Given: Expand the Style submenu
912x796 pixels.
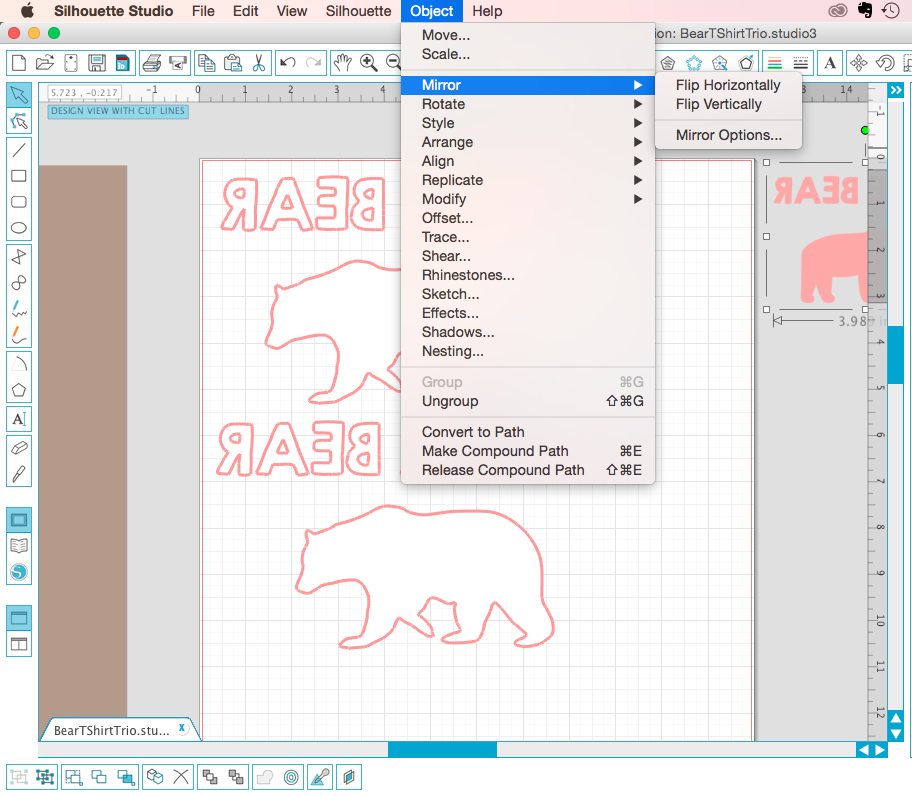Looking at the screenshot, I should pyautogui.click(x=528, y=123).
